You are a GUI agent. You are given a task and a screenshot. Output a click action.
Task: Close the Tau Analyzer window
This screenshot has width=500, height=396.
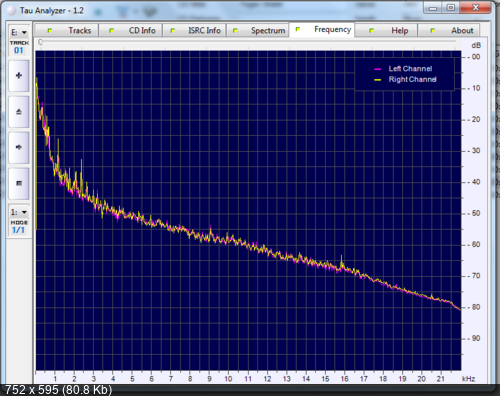[x=475, y=8]
